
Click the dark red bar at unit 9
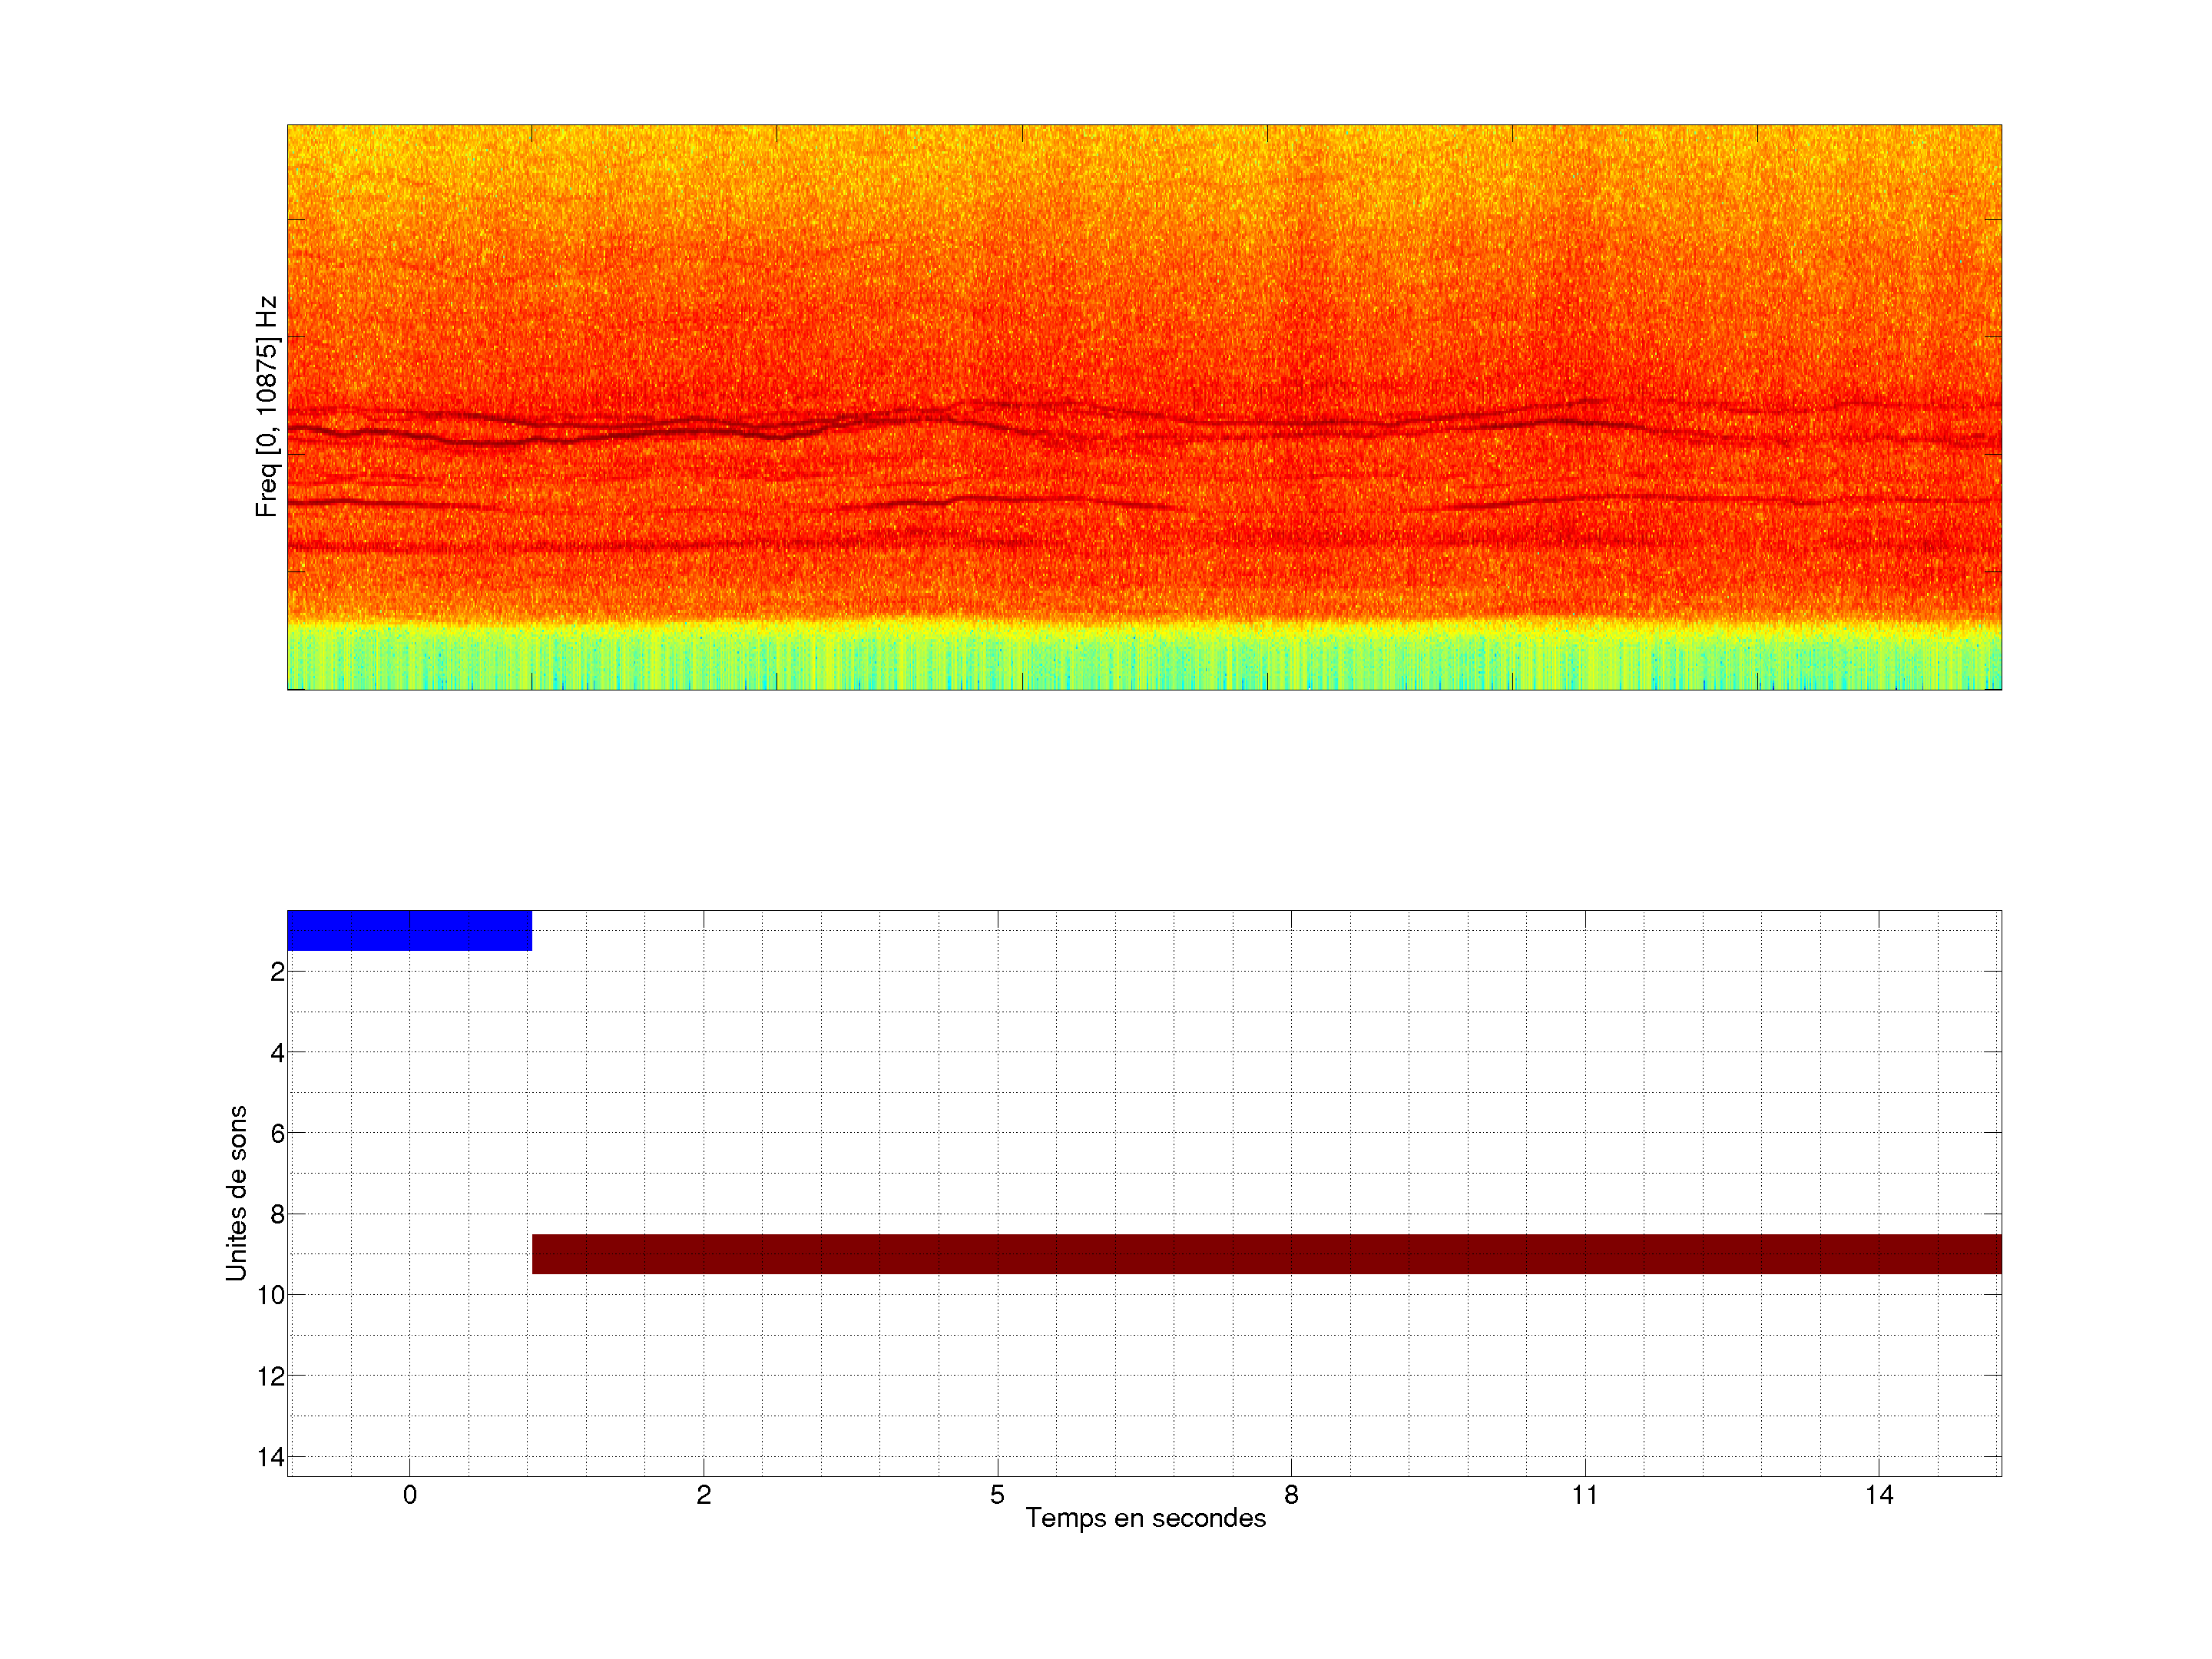tap(1266, 1253)
